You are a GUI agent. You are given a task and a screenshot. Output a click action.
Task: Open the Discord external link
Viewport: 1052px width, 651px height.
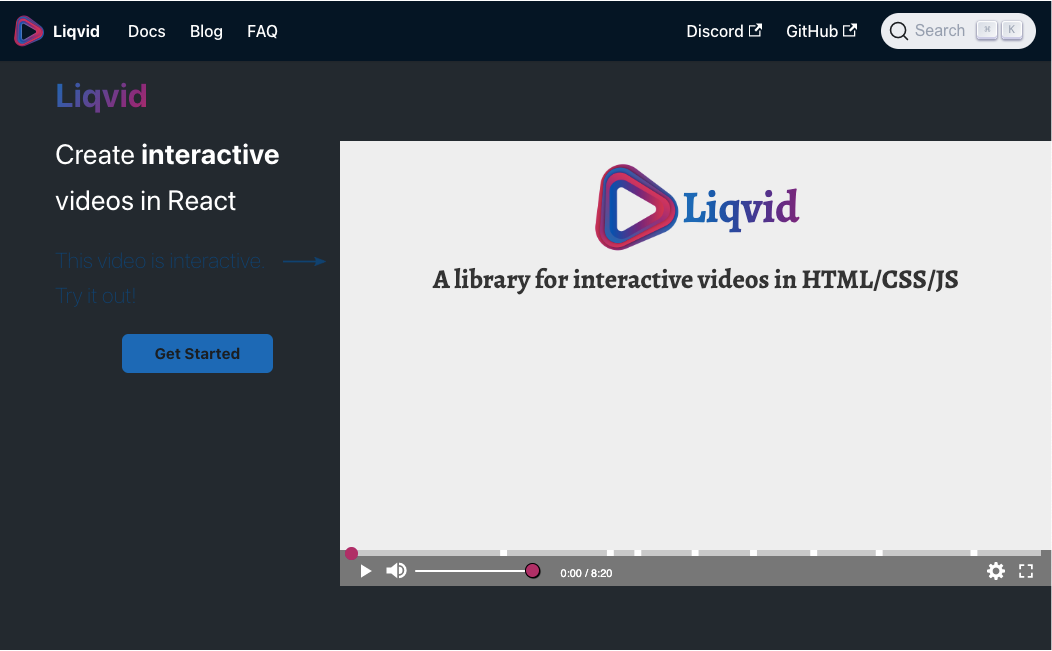(x=724, y=32)
